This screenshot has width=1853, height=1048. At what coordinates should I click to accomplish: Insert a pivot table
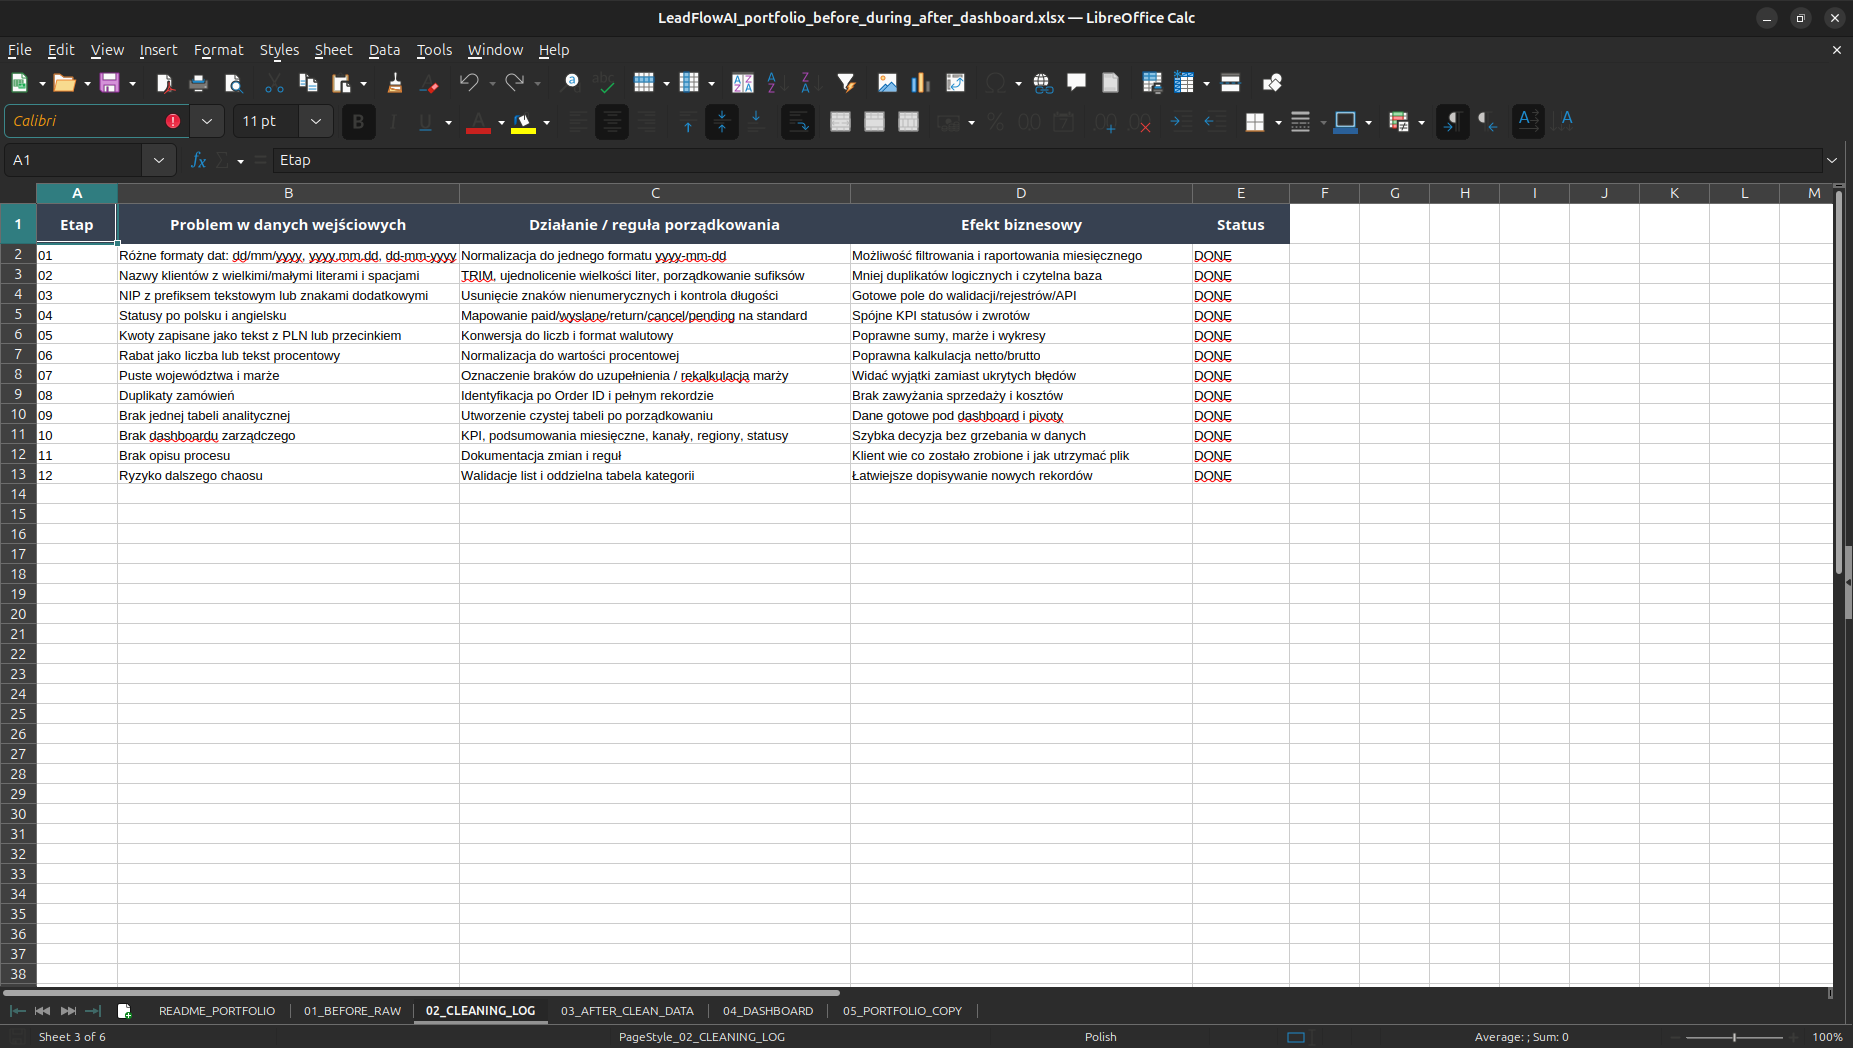point(955,83)
